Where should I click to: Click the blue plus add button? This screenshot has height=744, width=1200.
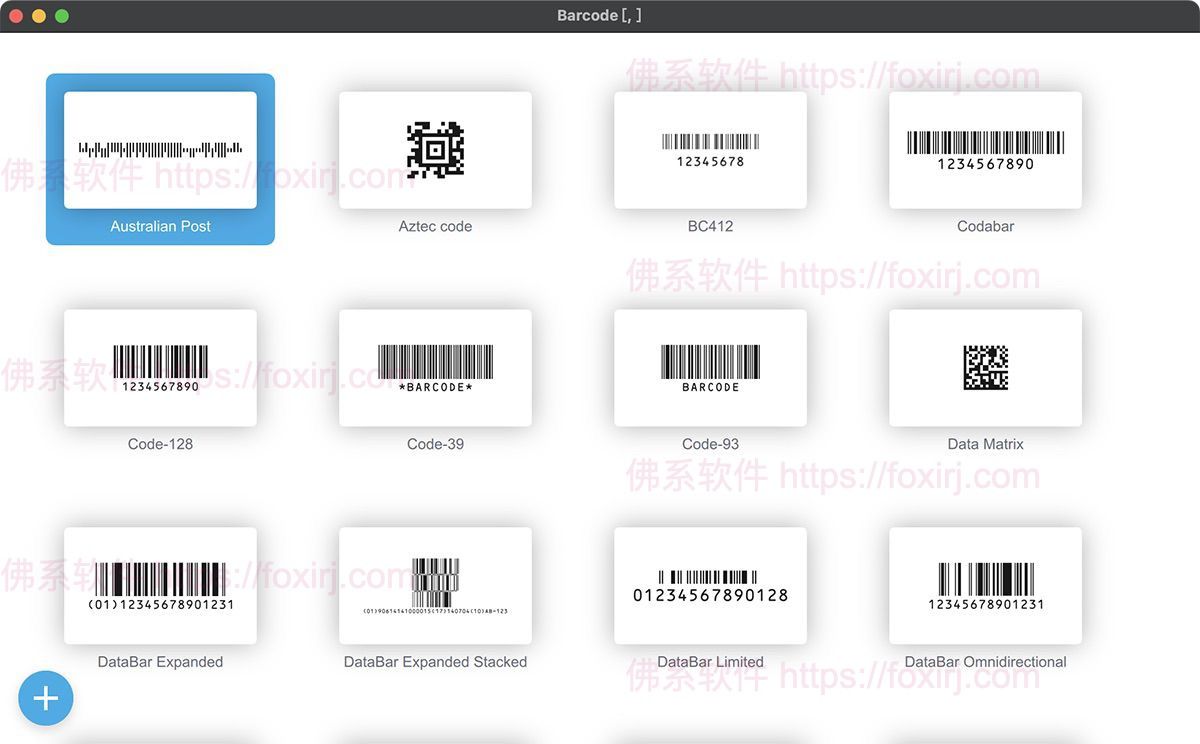click(46, 698)
